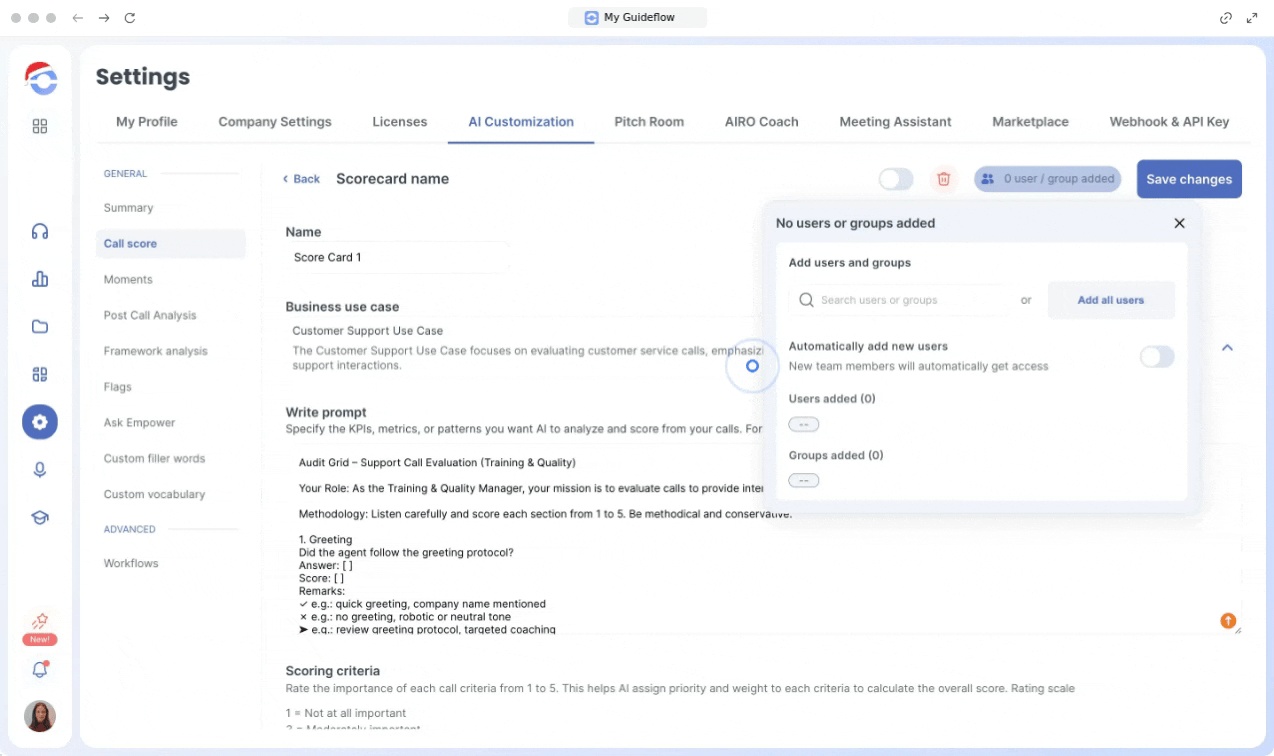Click the microphone icon in sidebar
This screenshot has width=1274, height=756.
click(40, 469)
